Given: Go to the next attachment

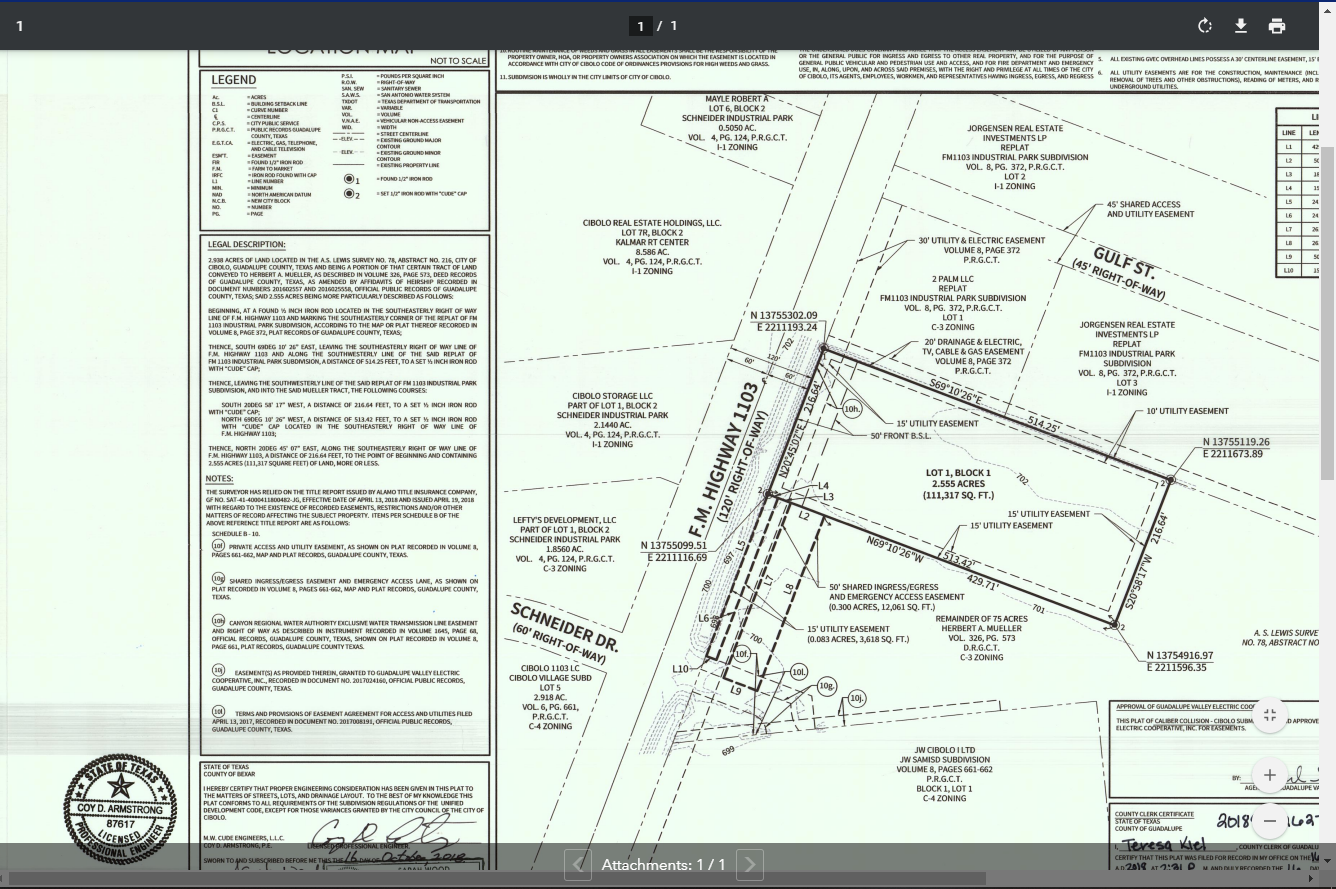Looking at the screenshot, I should [x=750, y=865].
